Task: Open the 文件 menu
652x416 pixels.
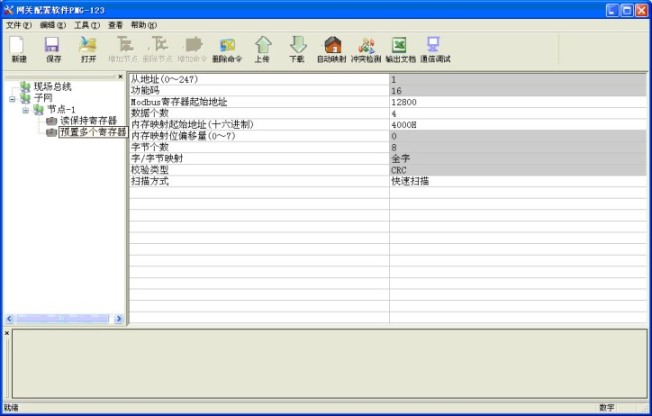Action: 18,24
